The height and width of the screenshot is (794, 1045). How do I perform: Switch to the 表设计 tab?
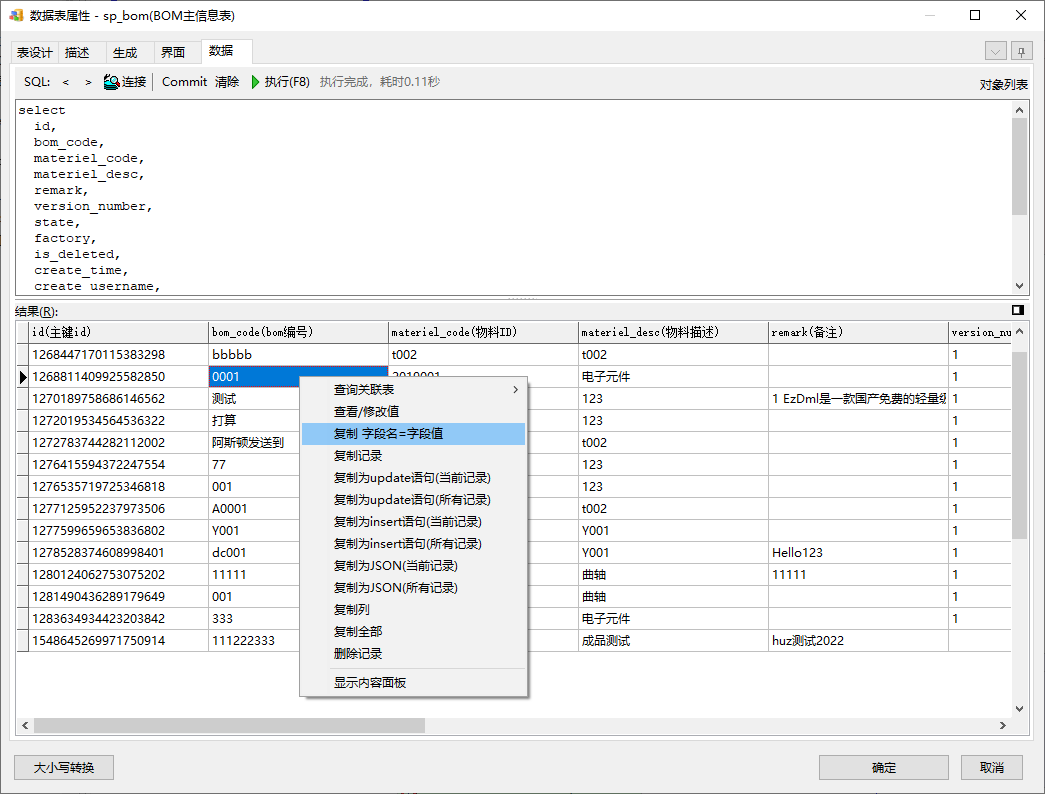(x=35, y=53)
